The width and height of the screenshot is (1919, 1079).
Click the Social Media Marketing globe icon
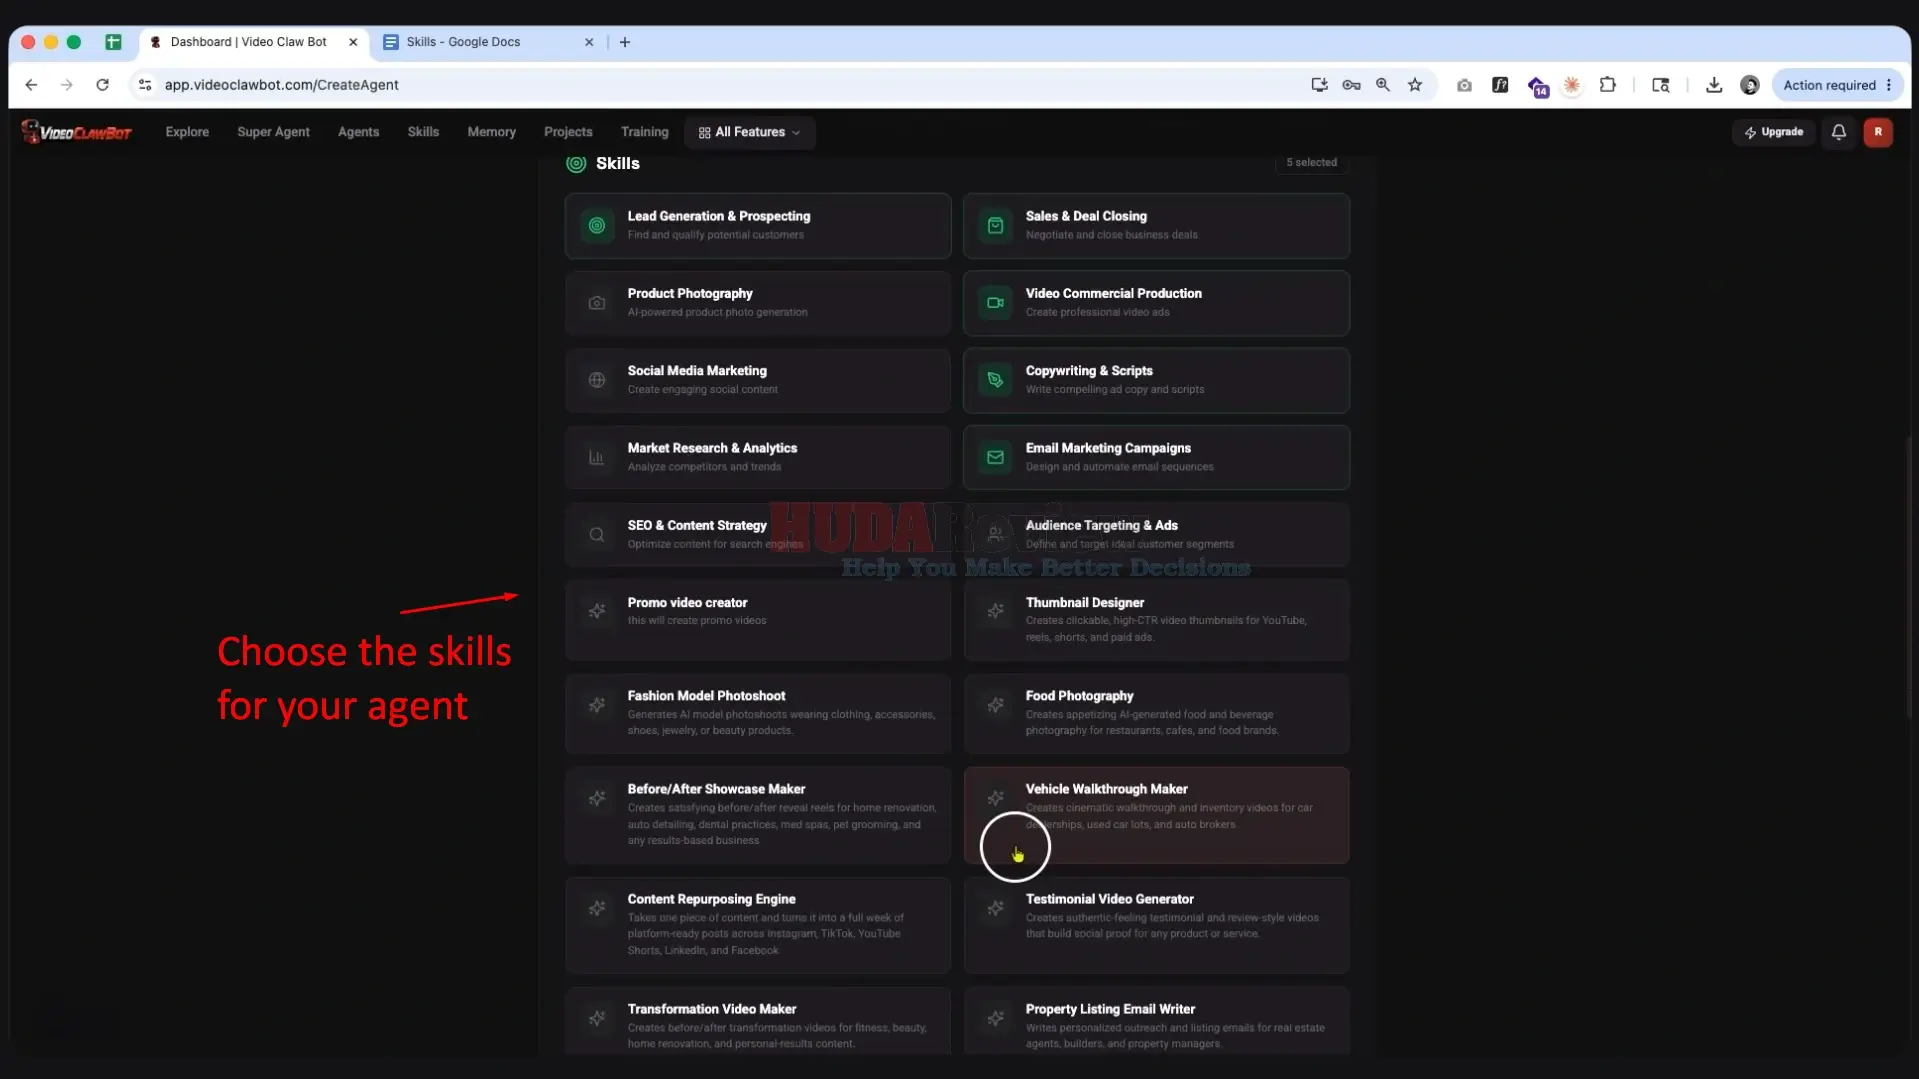pyautogui.click(x=597, y=380)
